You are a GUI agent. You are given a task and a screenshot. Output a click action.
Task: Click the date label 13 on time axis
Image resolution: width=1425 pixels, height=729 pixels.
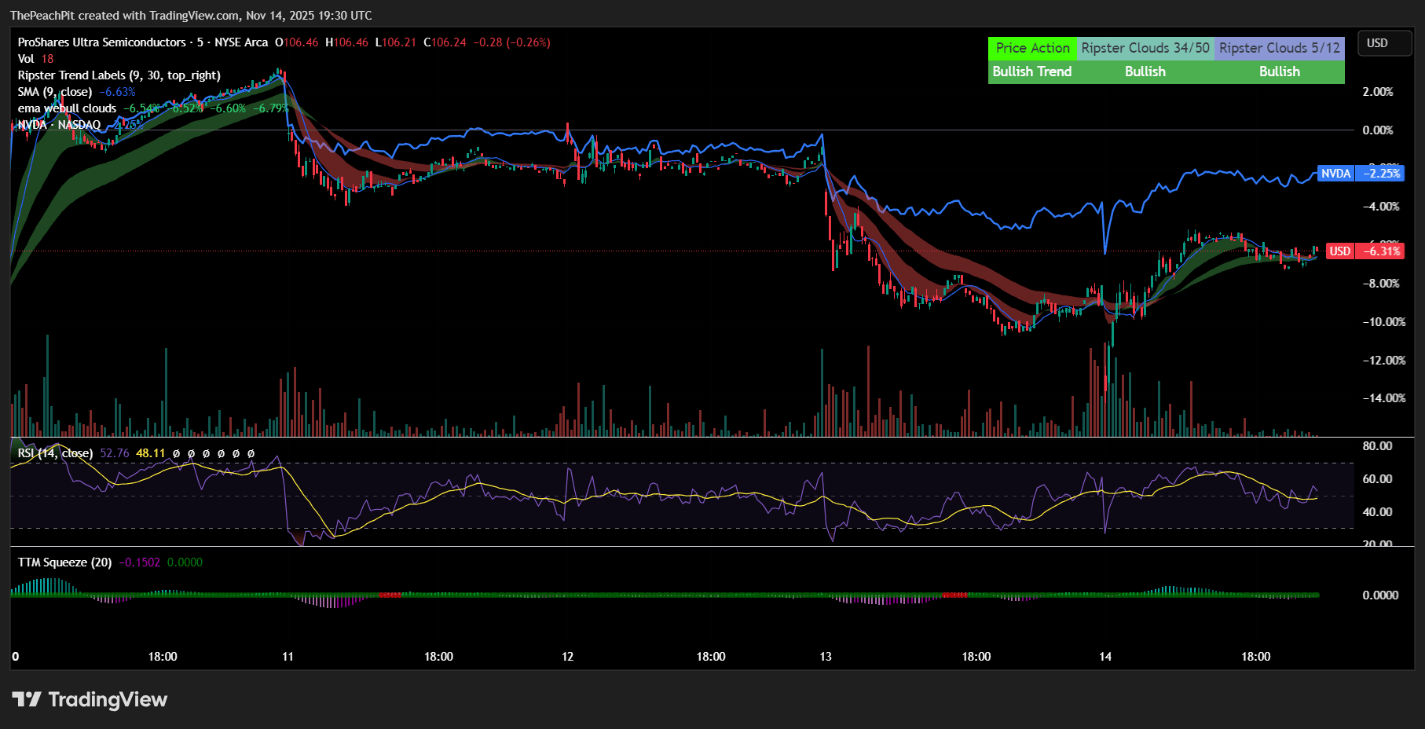click(825, 657)
